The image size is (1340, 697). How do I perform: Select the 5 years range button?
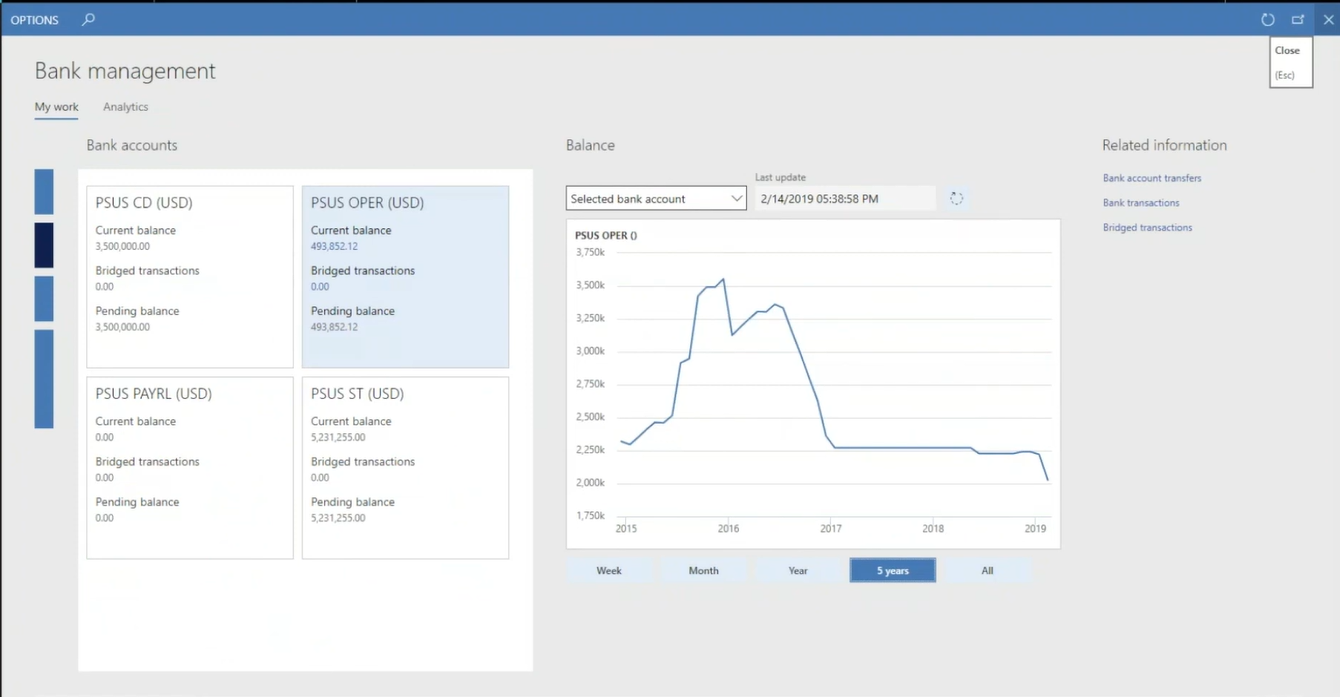(x=893, y=571)
